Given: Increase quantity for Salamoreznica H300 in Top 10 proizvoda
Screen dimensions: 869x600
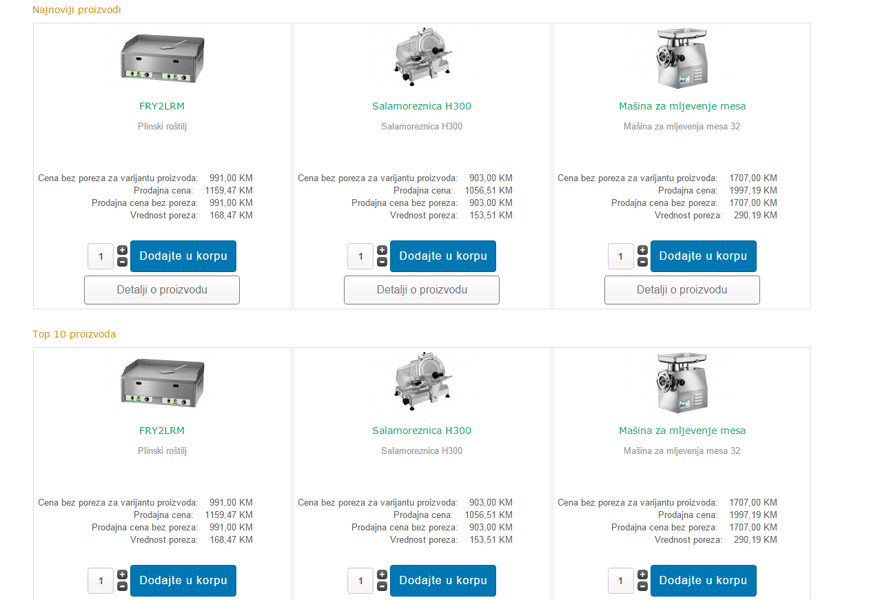Looking at the screenshot, I should (382, 575).
